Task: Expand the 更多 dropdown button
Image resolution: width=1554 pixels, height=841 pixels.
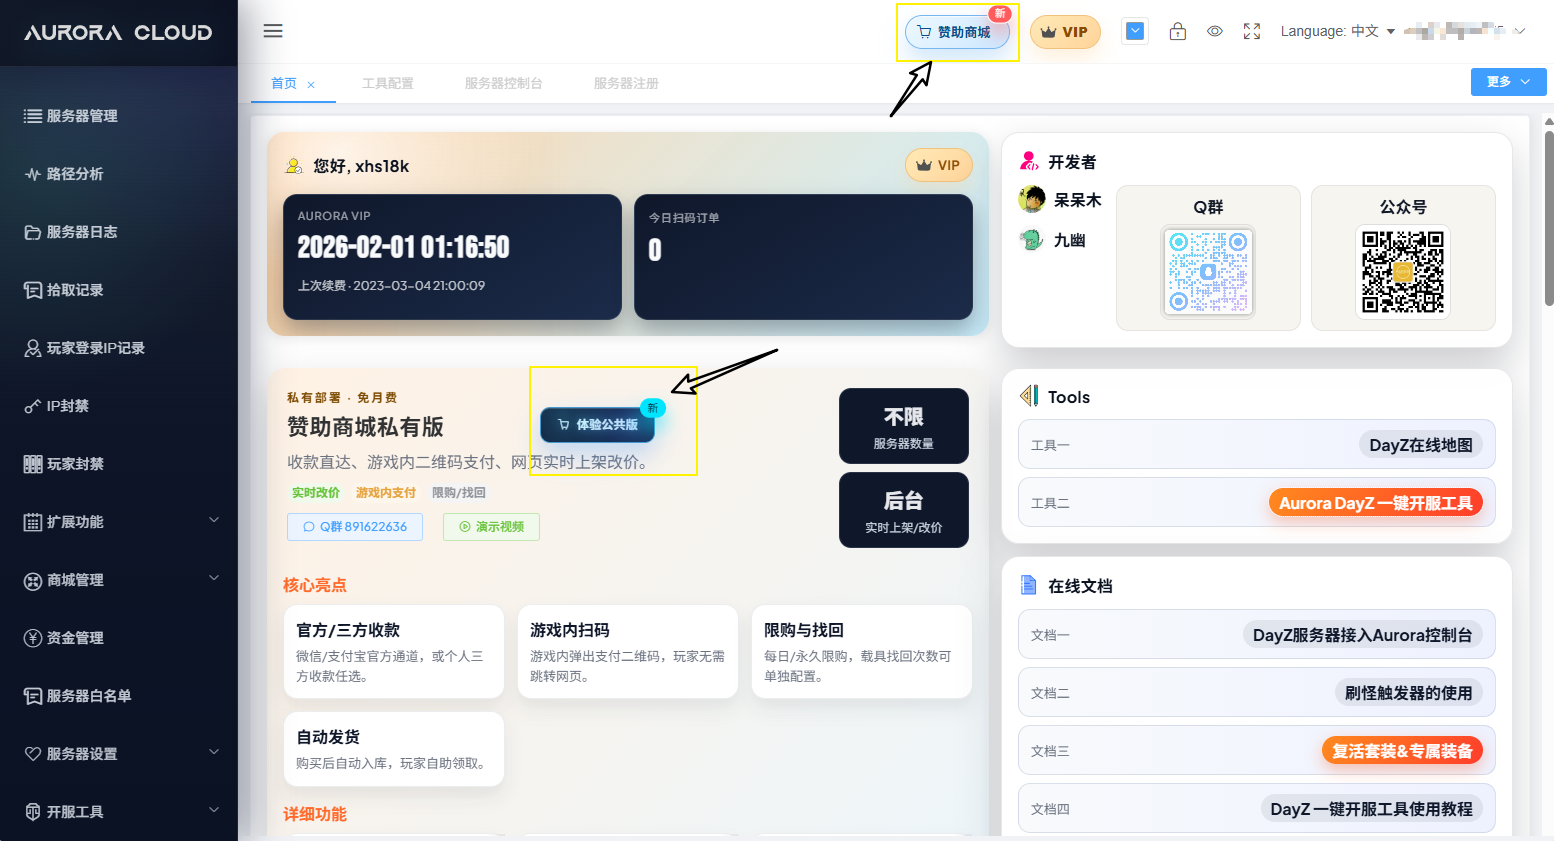Action: pos(1508,82)
